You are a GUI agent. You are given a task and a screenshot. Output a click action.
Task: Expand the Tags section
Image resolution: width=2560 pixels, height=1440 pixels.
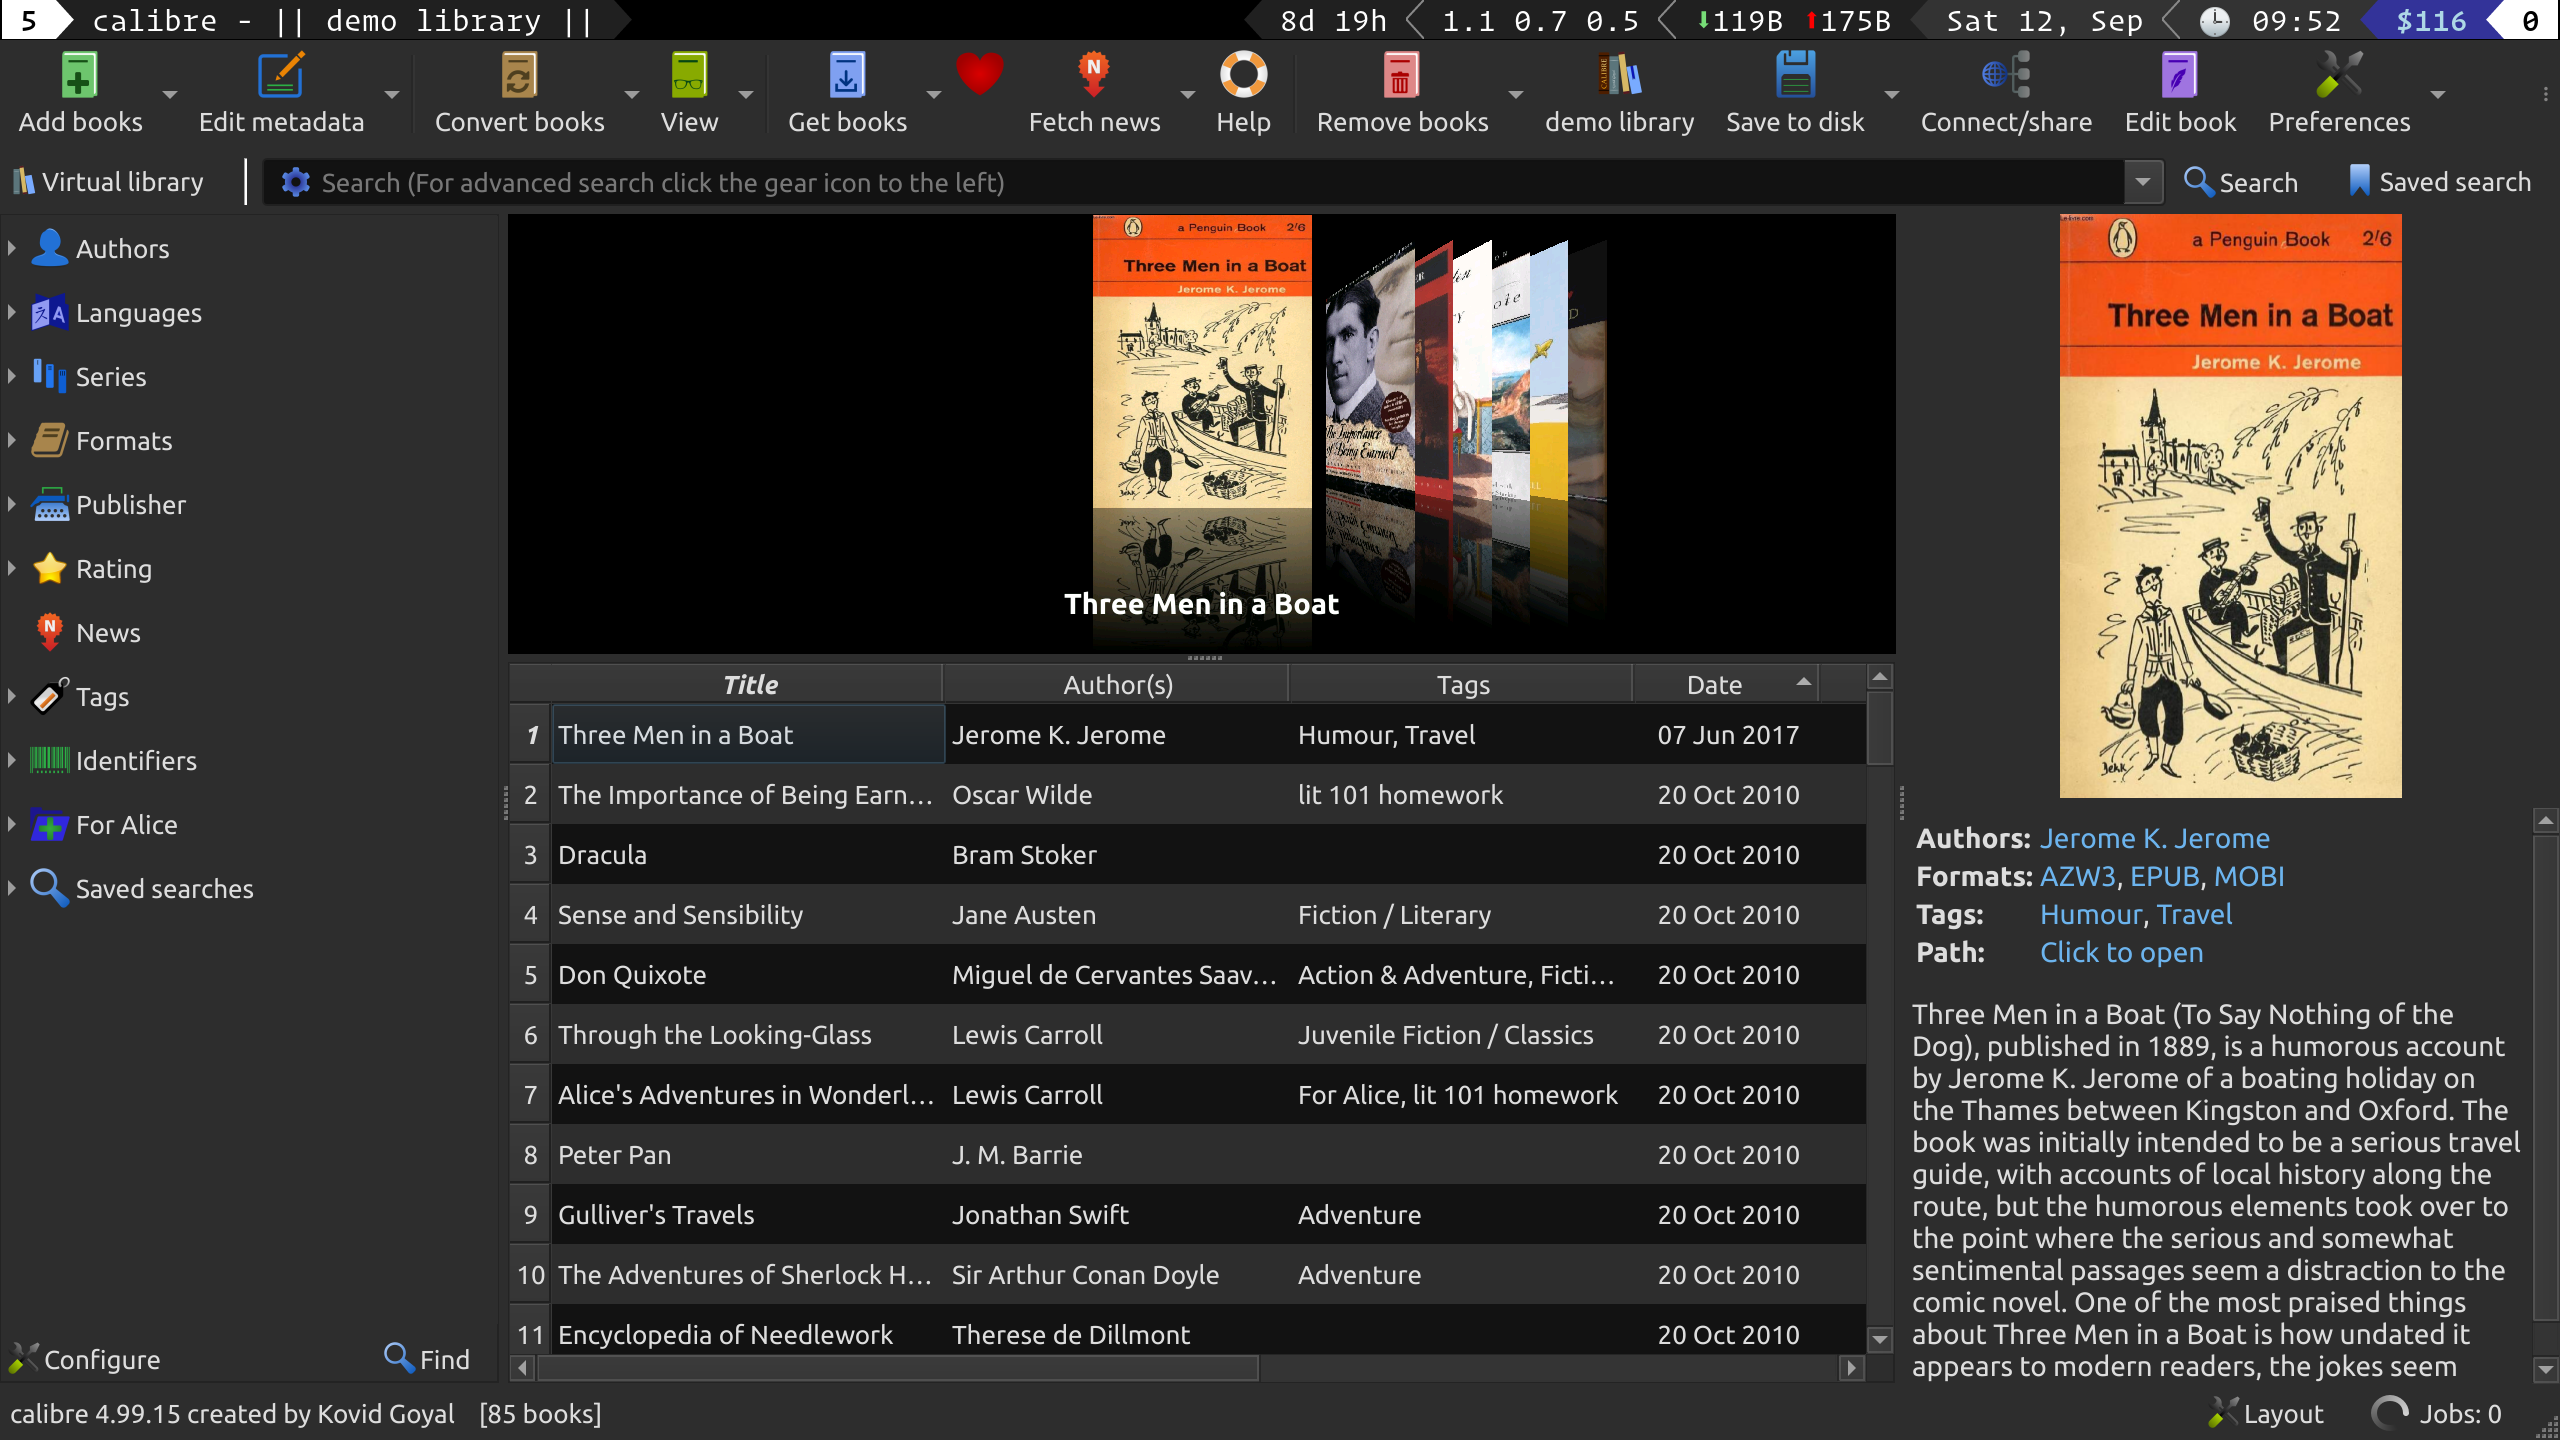pyautogui.click(x=12, y=697)
